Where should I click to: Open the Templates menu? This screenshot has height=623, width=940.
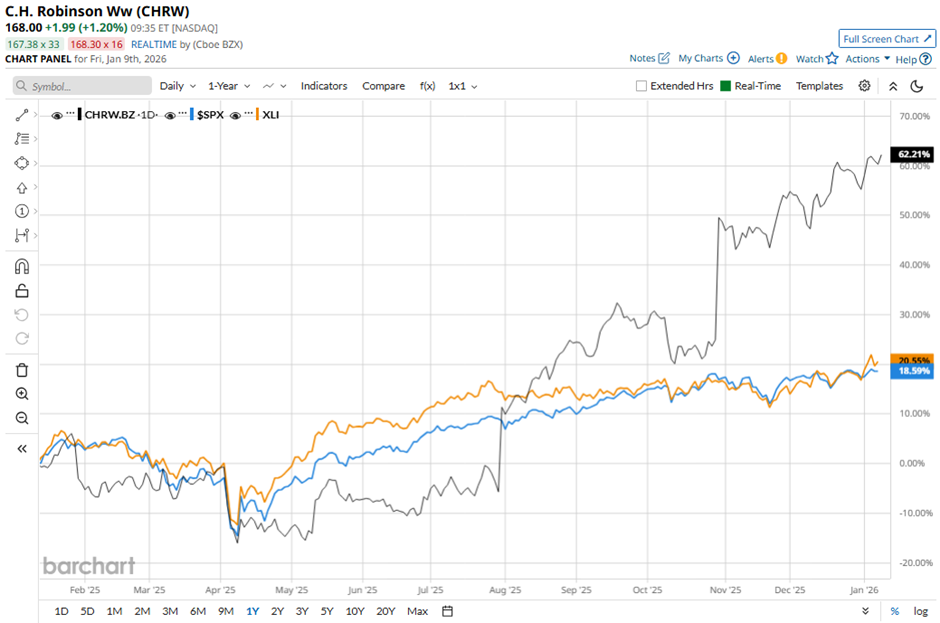click(819, 86)
